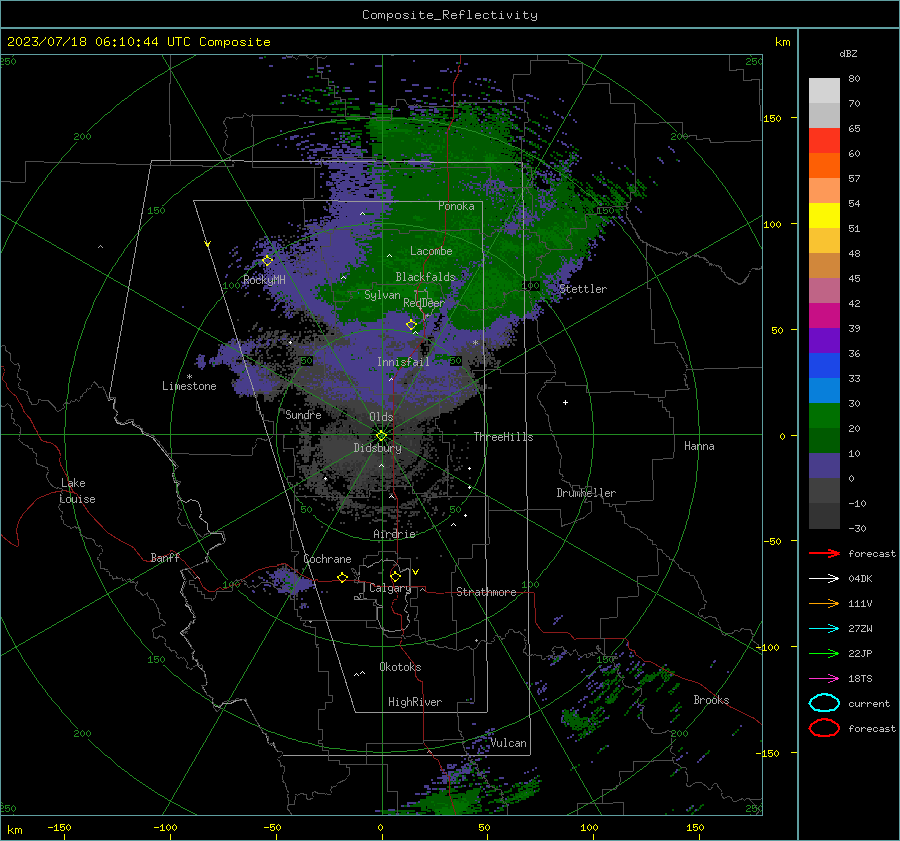The width and height of the screenshot is (900, 841).
Task: Click the Brooks label
Action: pos(711,700)
